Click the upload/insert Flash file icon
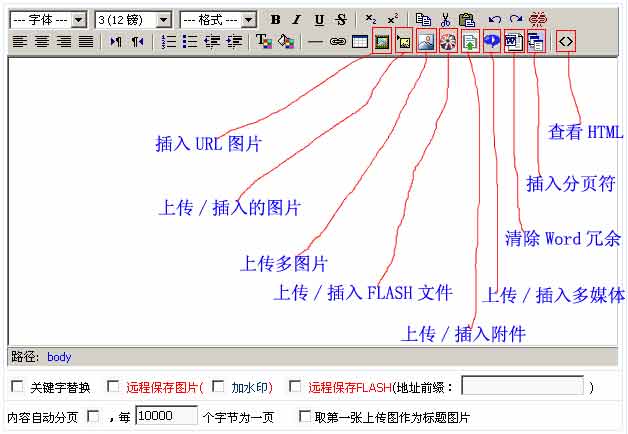Image resolution: width=628 pixels, height=434 pixels. point(448,42)
